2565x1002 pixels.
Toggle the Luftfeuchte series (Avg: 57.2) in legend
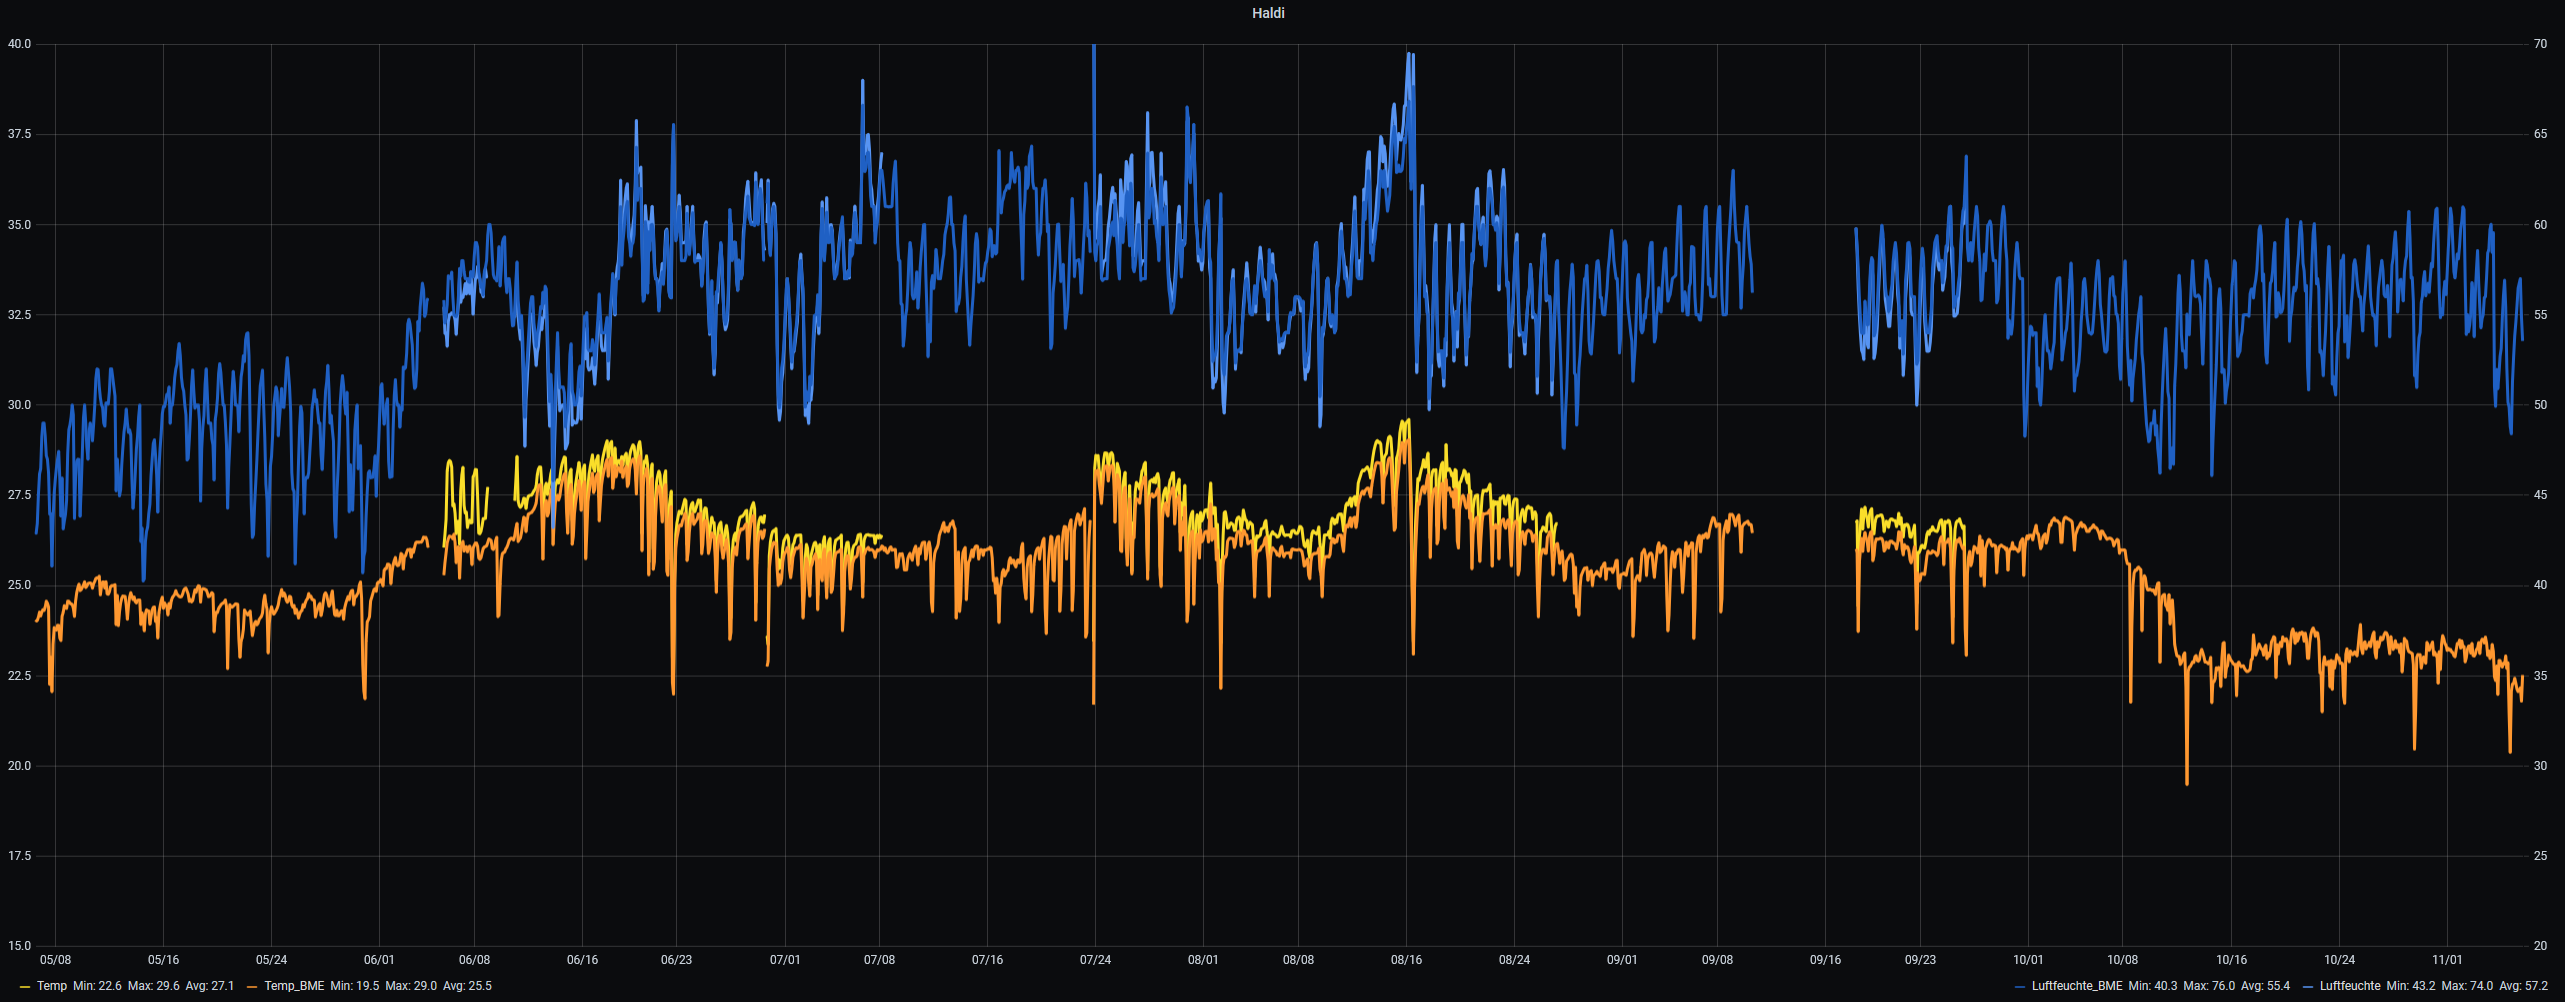point(2350,986)
